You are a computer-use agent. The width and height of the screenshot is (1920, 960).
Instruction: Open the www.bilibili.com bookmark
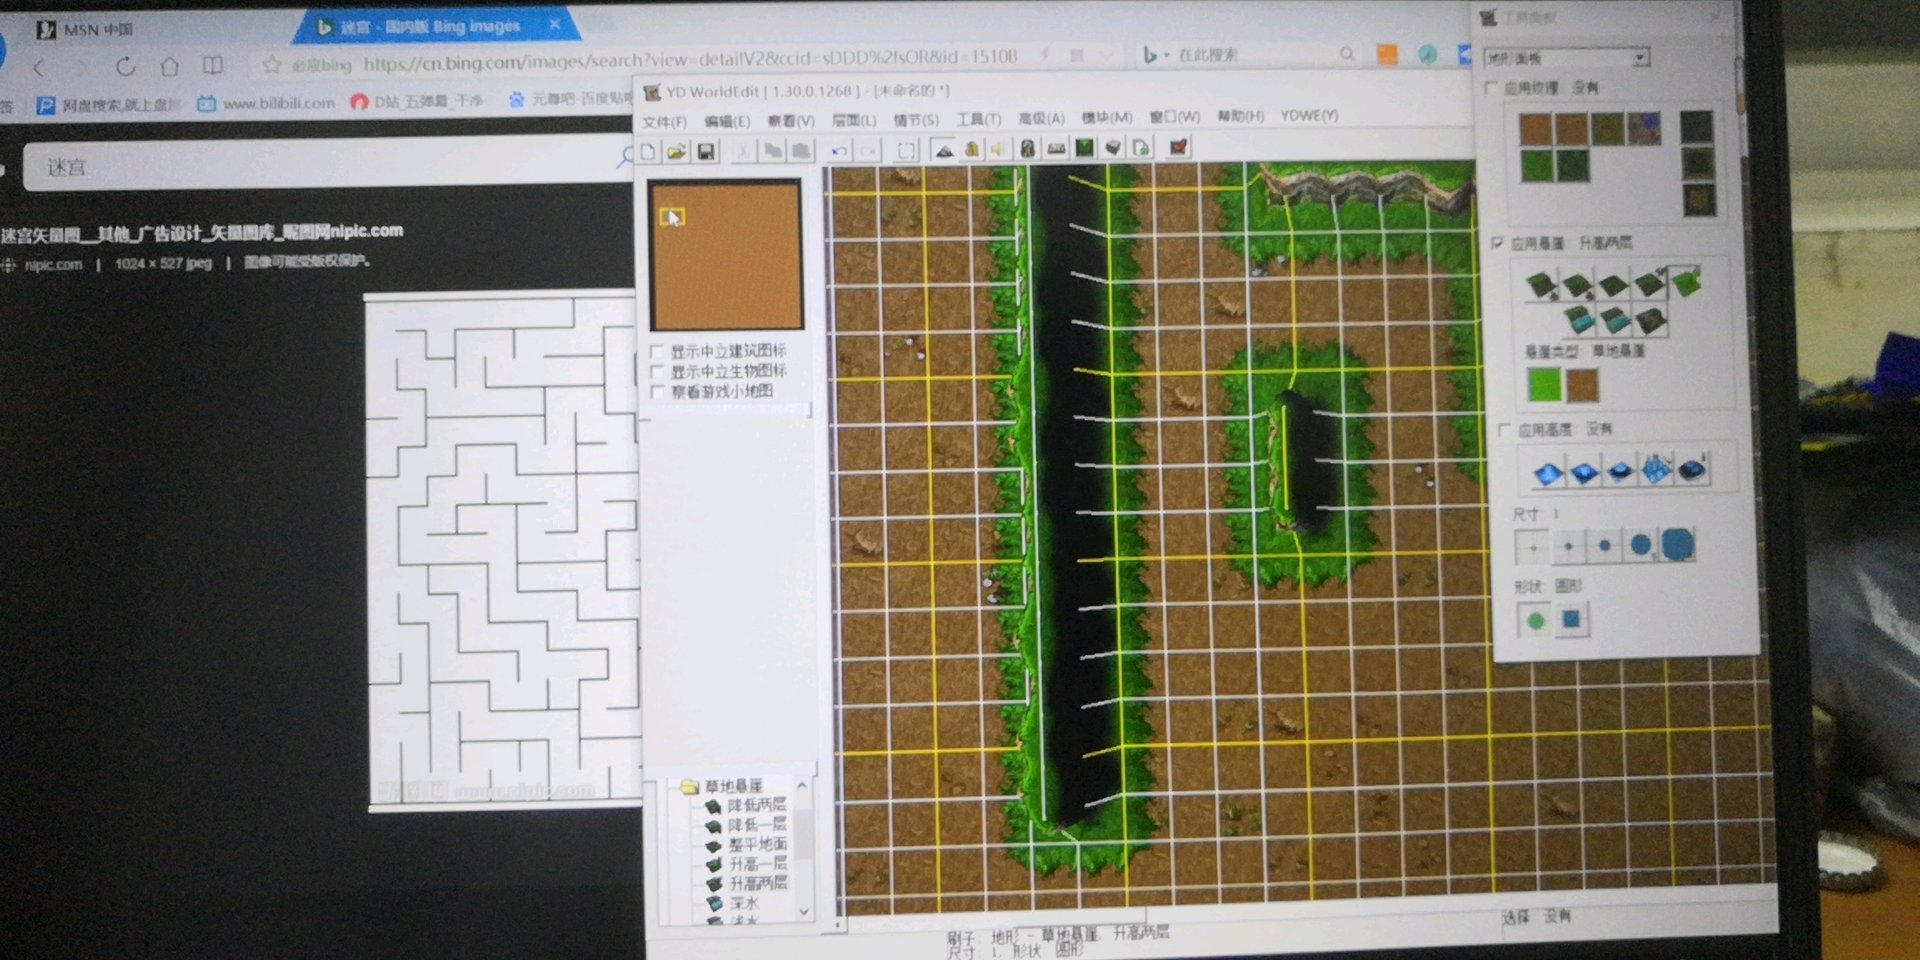pyautogui.click(x=266, y=102)
